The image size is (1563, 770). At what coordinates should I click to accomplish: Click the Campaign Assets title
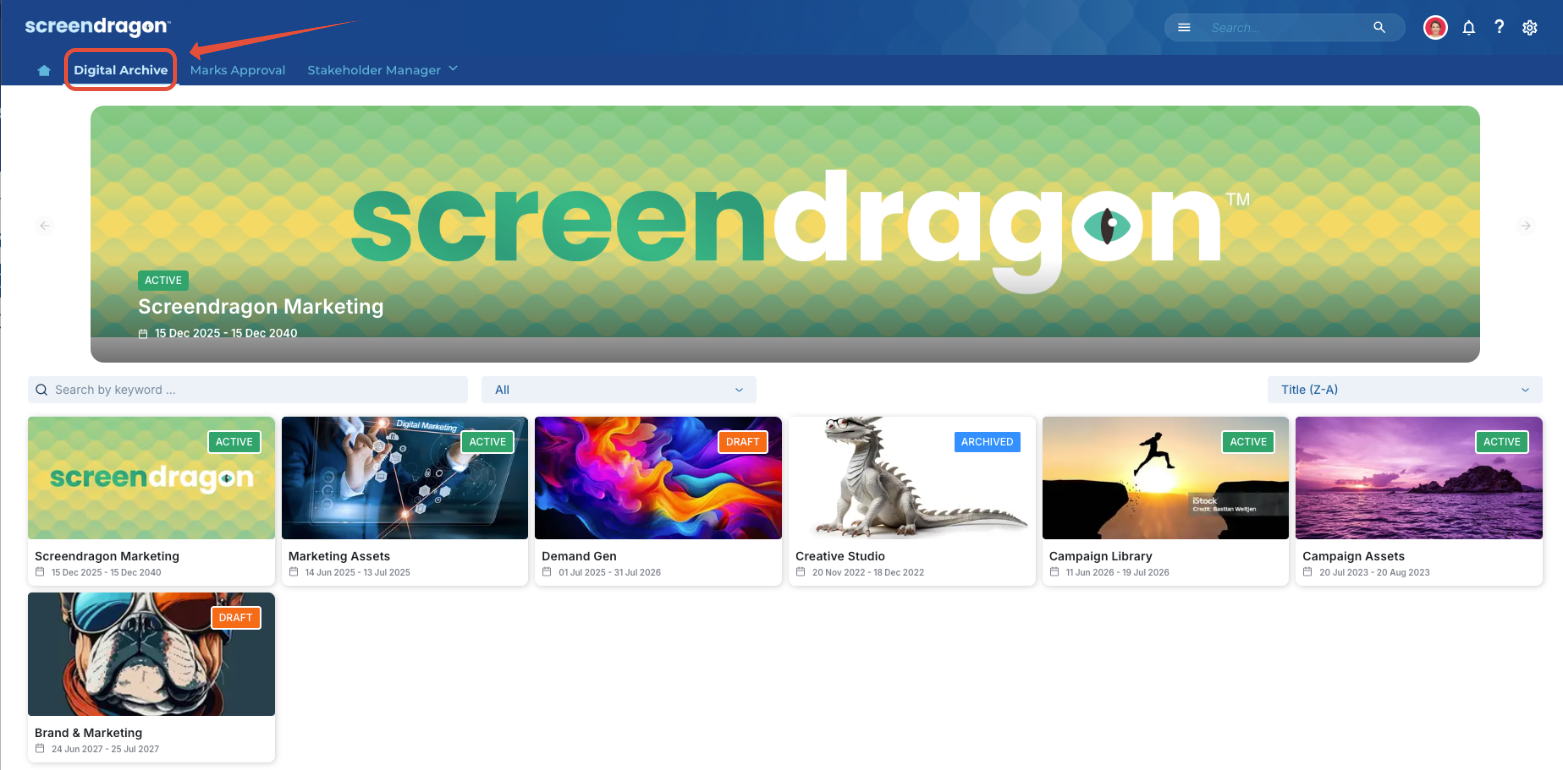click(1353, 556)
